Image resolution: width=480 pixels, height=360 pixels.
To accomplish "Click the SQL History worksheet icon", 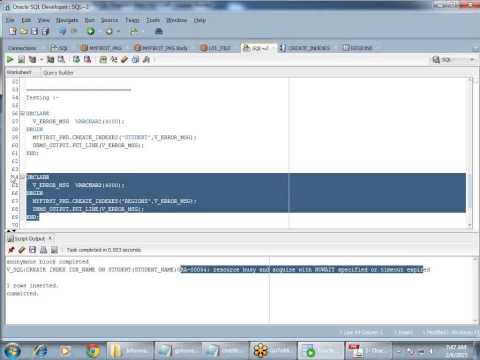I will tap(135, 60).
